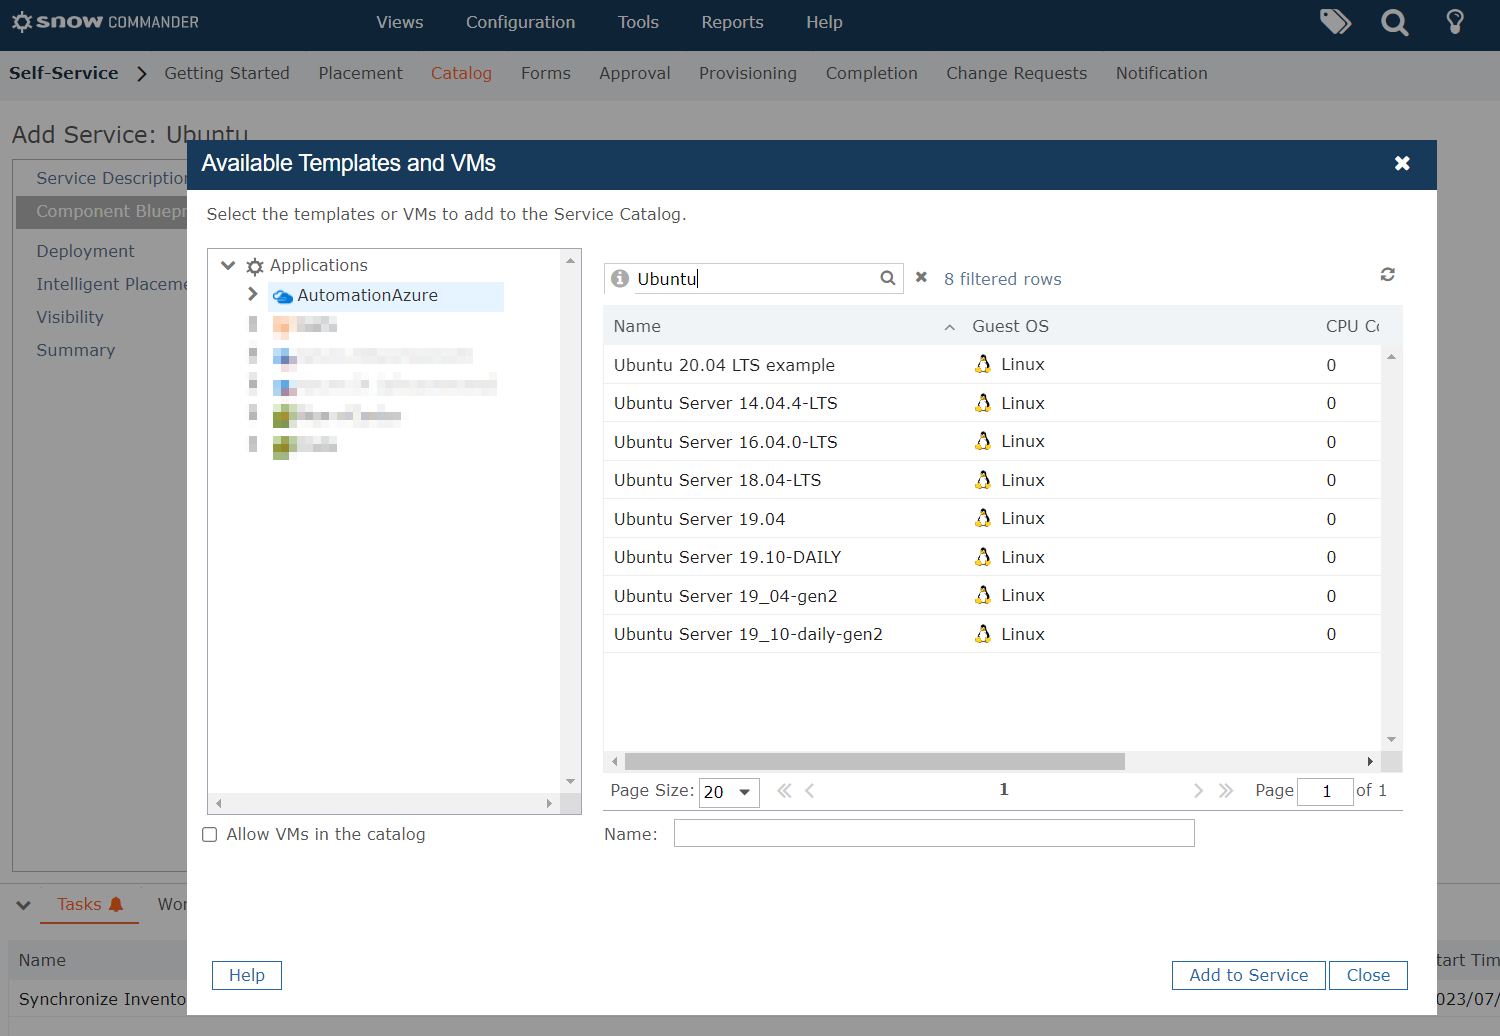
Task: Click the lightbulb tips icon
Action: point(1455,22)
